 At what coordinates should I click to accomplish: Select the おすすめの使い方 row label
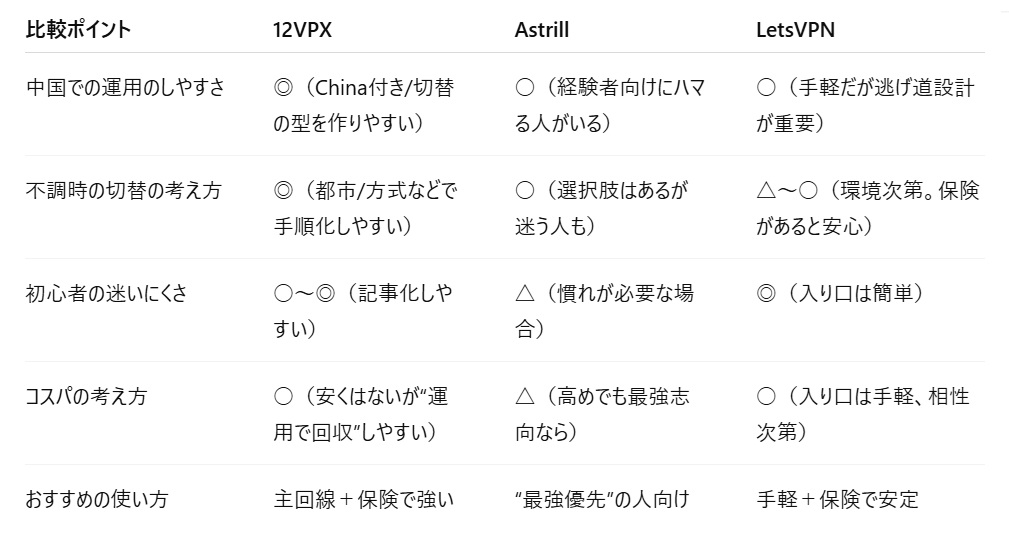(x=97, y=498)
